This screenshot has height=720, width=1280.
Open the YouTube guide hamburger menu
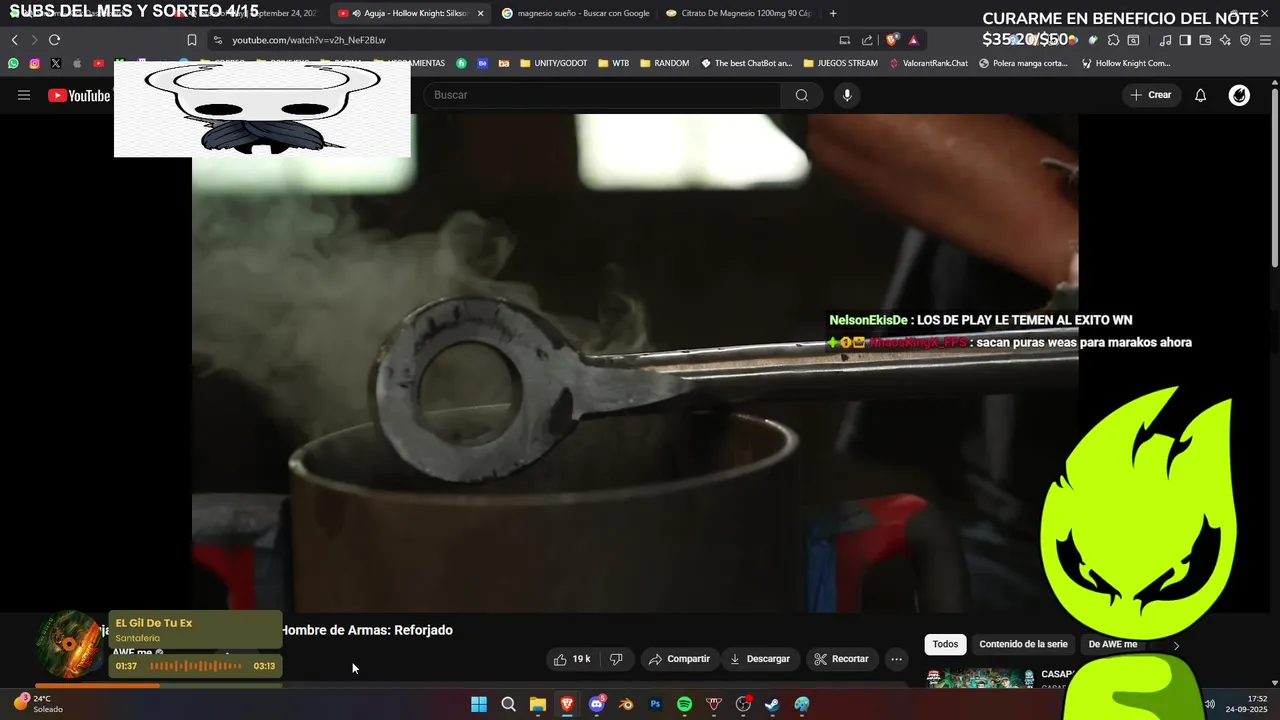(x=24, y=95)
